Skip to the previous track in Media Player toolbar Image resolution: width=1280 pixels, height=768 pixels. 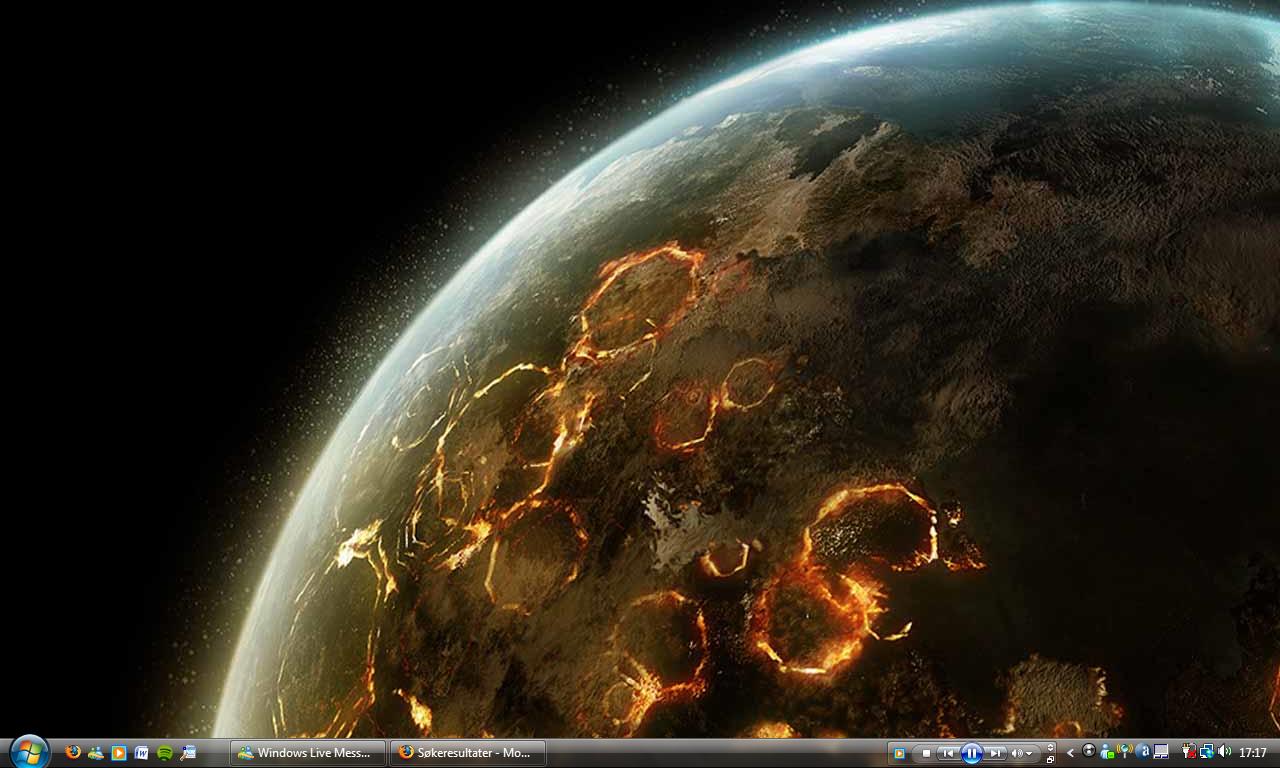tap(948, 753)
